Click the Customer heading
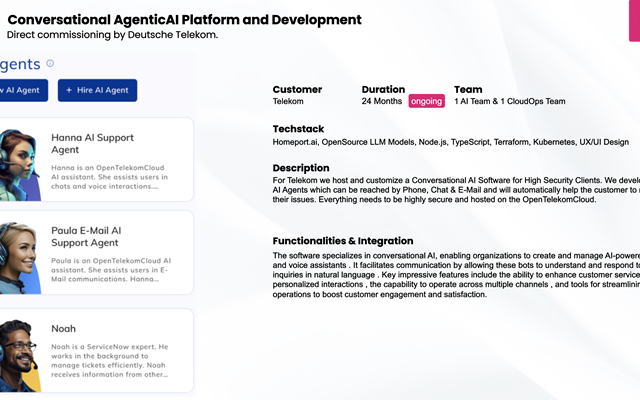Screen dimensions: 640x400 coord(297,89)
